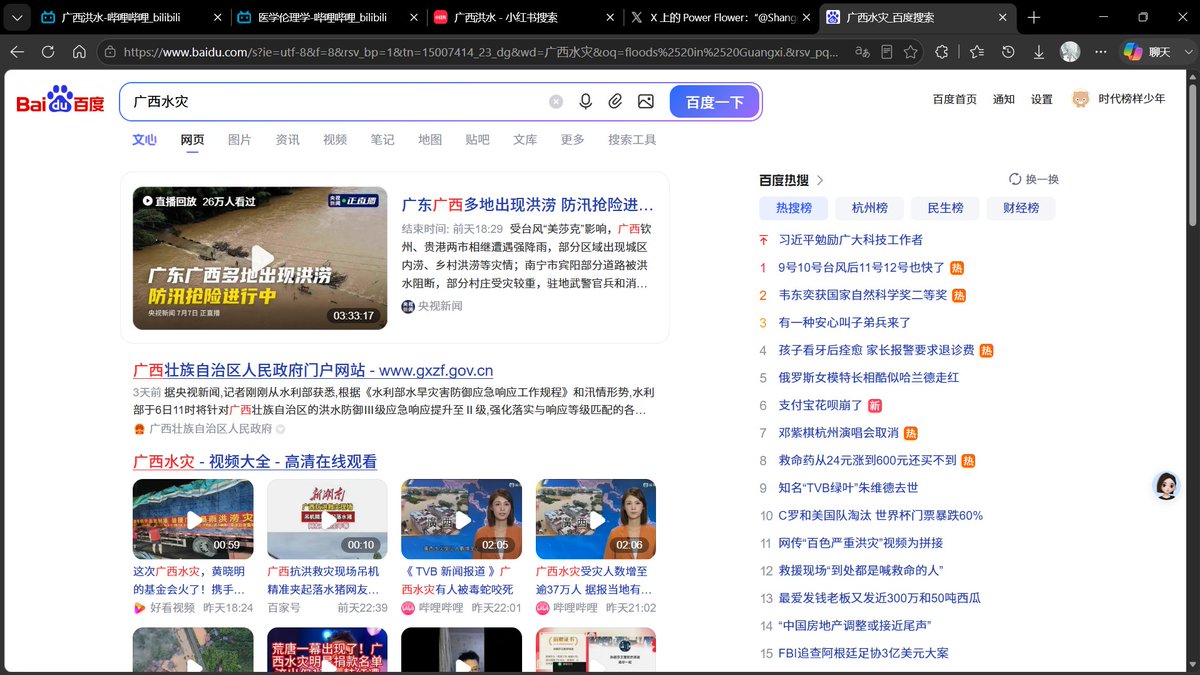The height and width of the screenshot is (675, 1200).
Task: Click the 时代榜样少年 user avatar
Action: tap(1080, 99)
